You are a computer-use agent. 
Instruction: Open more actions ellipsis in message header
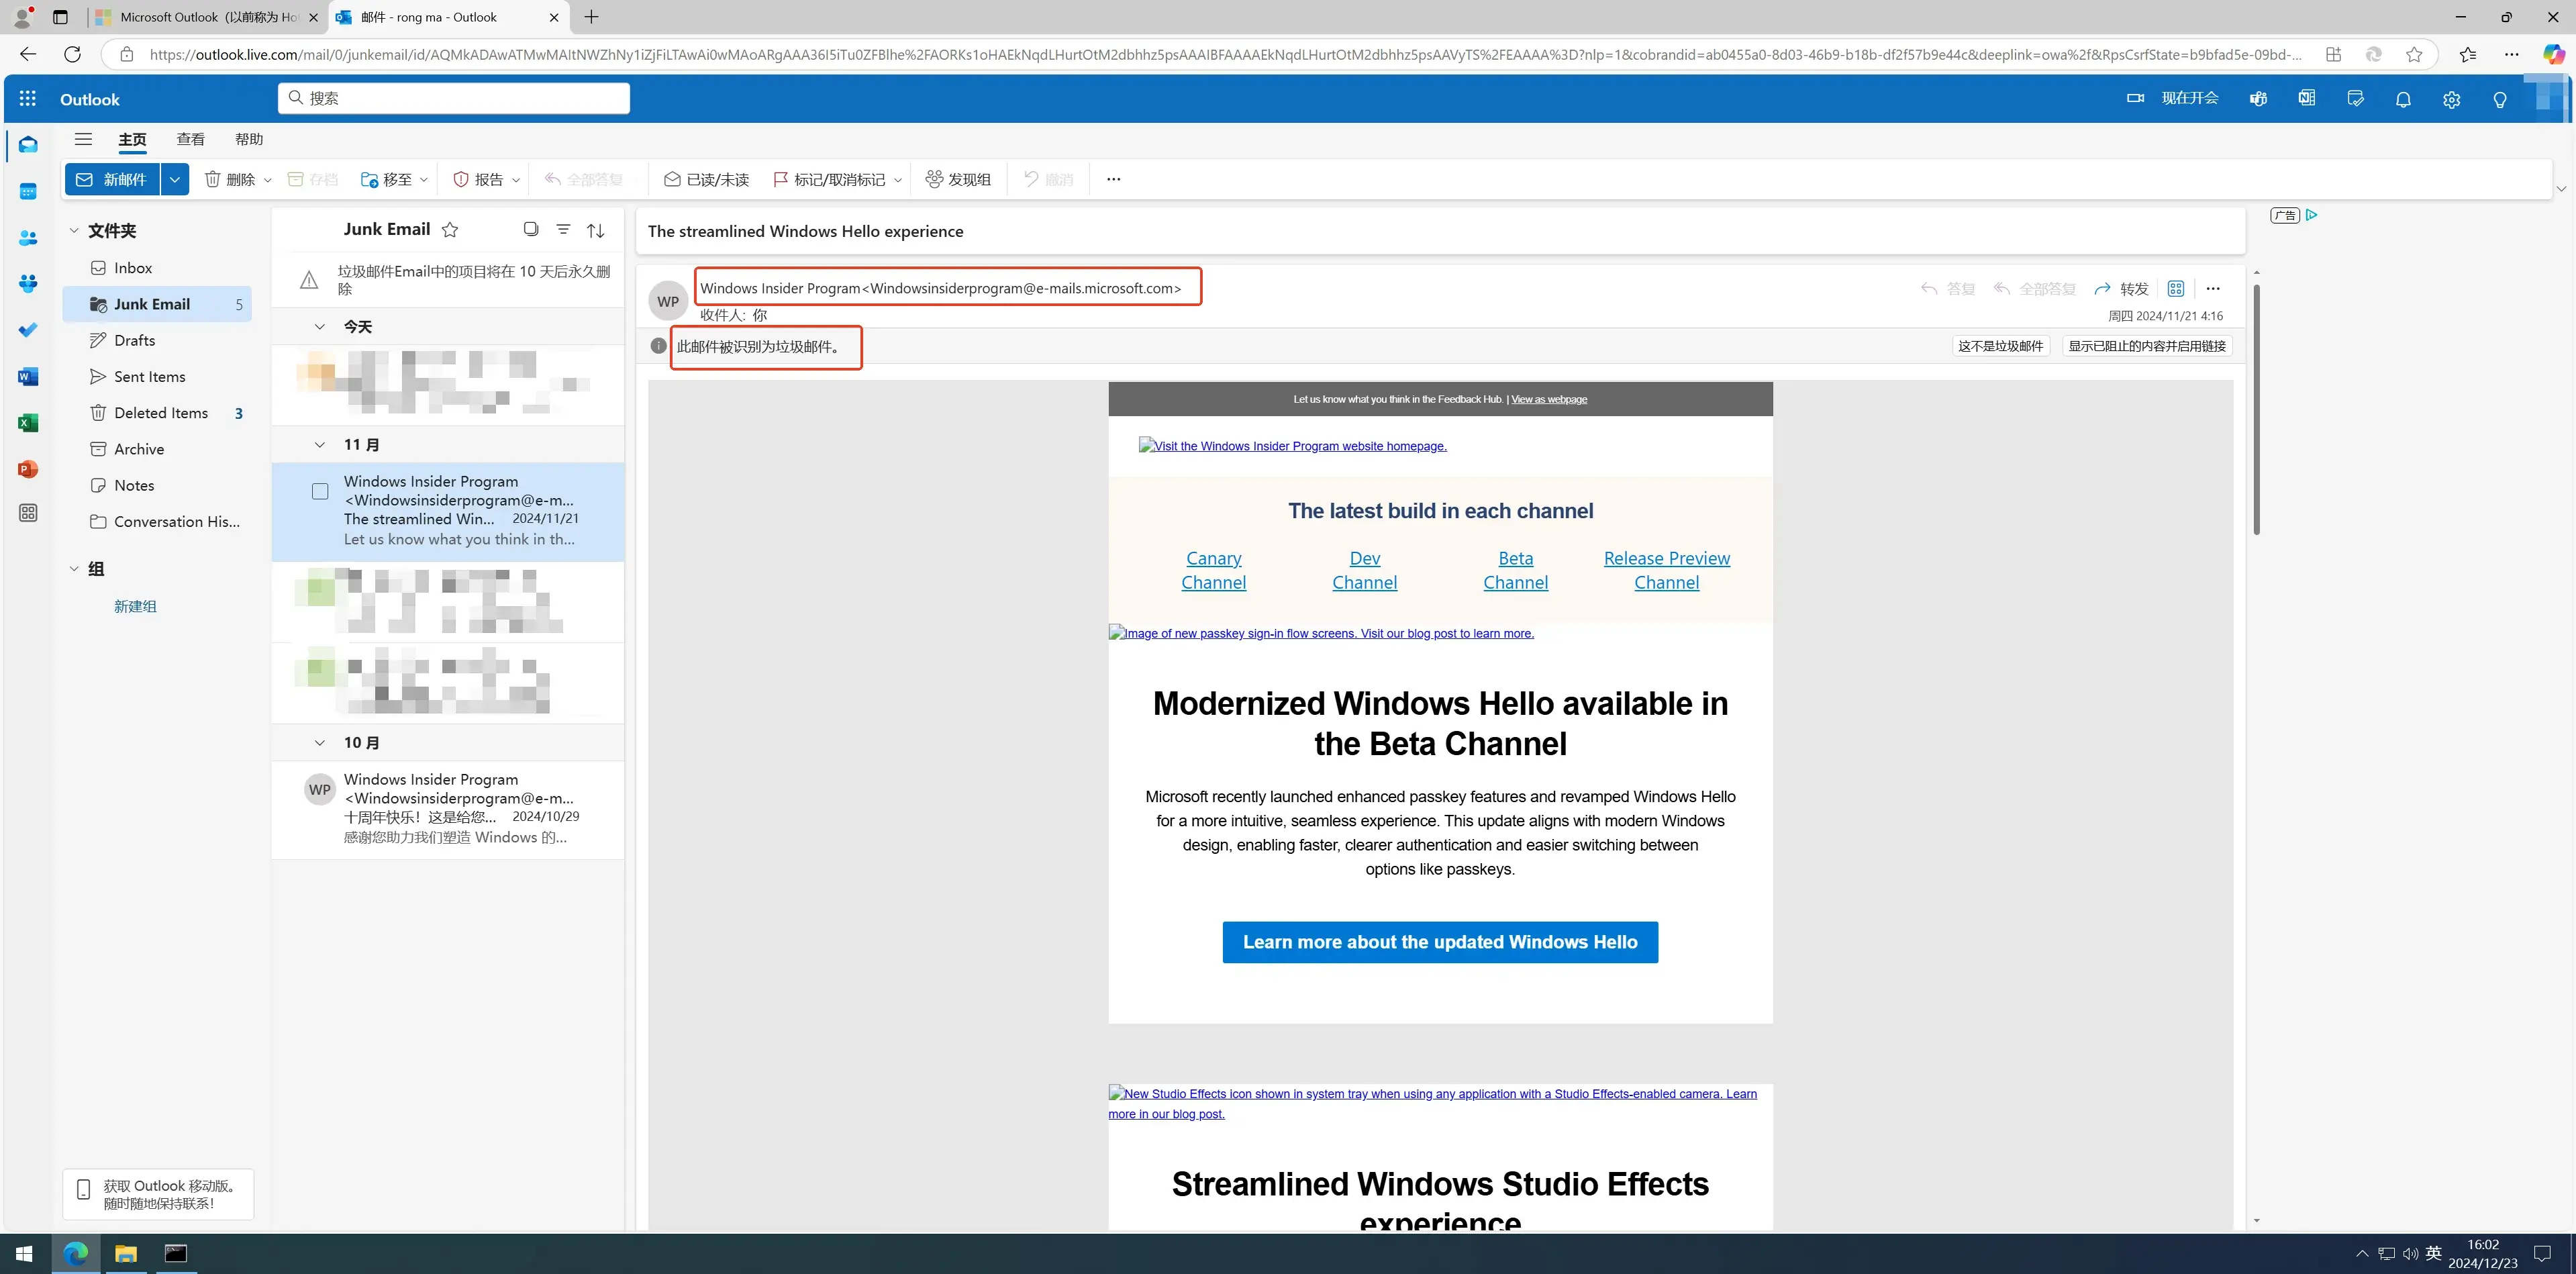2213,288
